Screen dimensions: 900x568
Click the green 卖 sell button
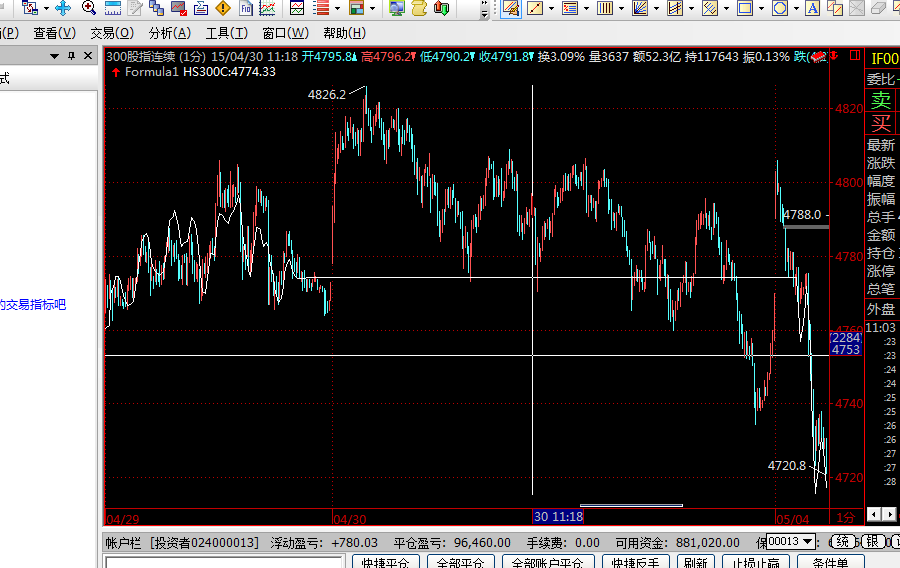point(880,100)
